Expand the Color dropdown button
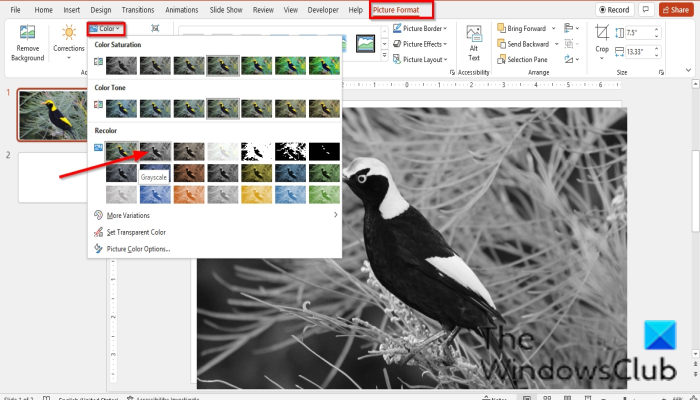 coord(105,28)
